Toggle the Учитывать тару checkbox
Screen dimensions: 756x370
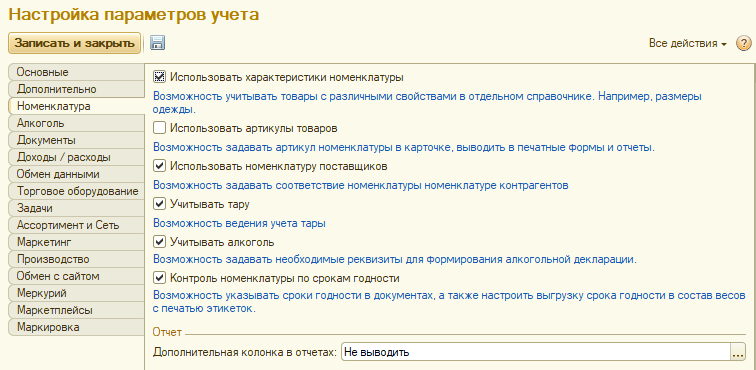[159, 204]
